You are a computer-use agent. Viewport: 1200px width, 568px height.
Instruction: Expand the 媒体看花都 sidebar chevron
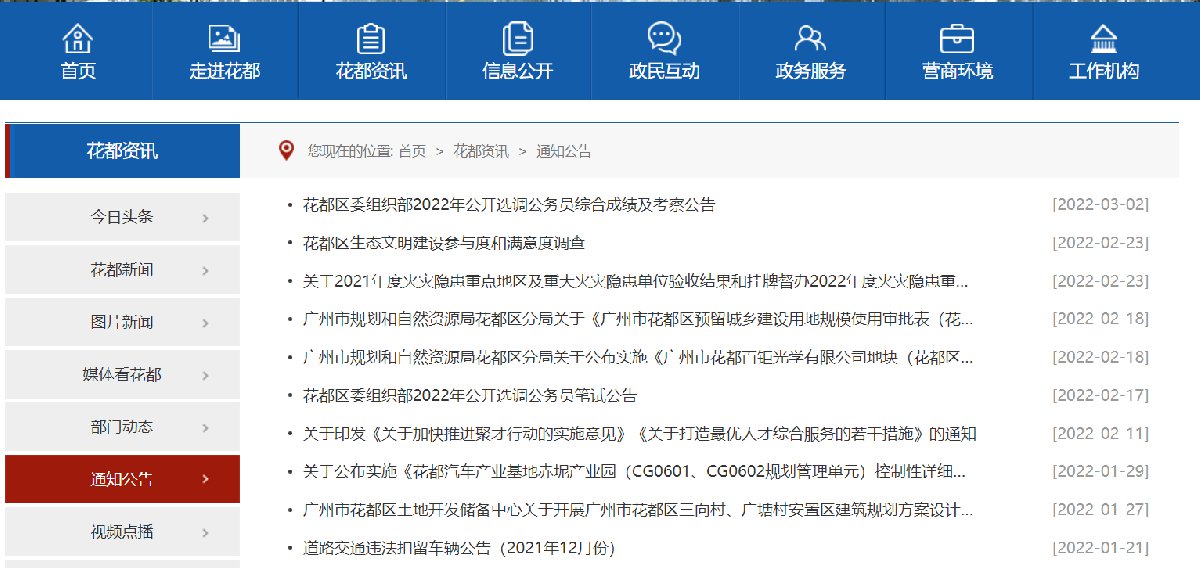click(x=205, y=375)
